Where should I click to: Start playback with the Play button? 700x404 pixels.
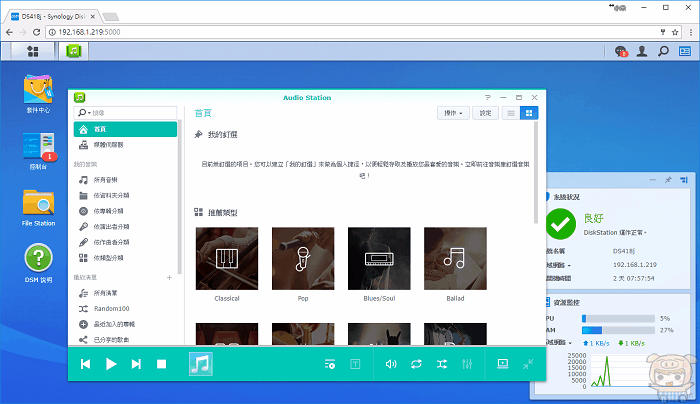pyautogui.click(x=111, y=364)
